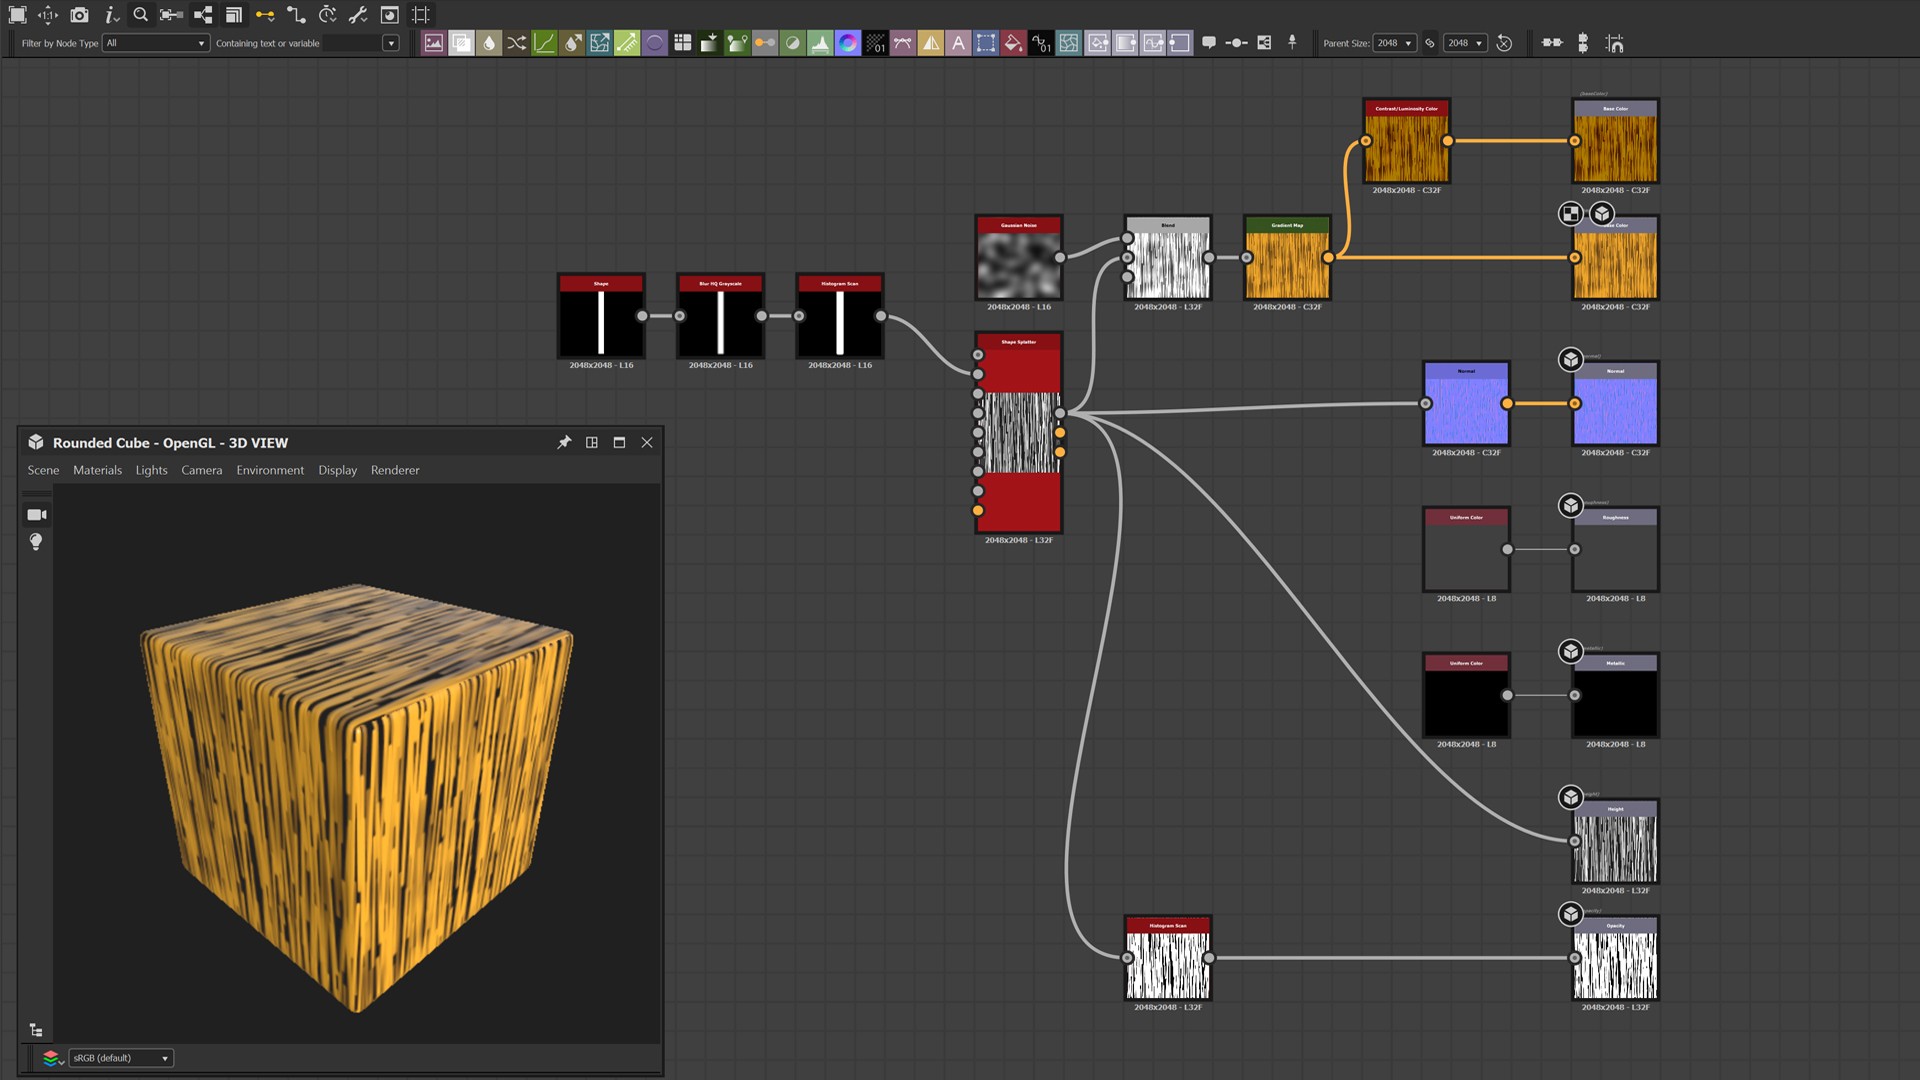
Task: Click the Containing text or variable field
Action: (352, 43)
